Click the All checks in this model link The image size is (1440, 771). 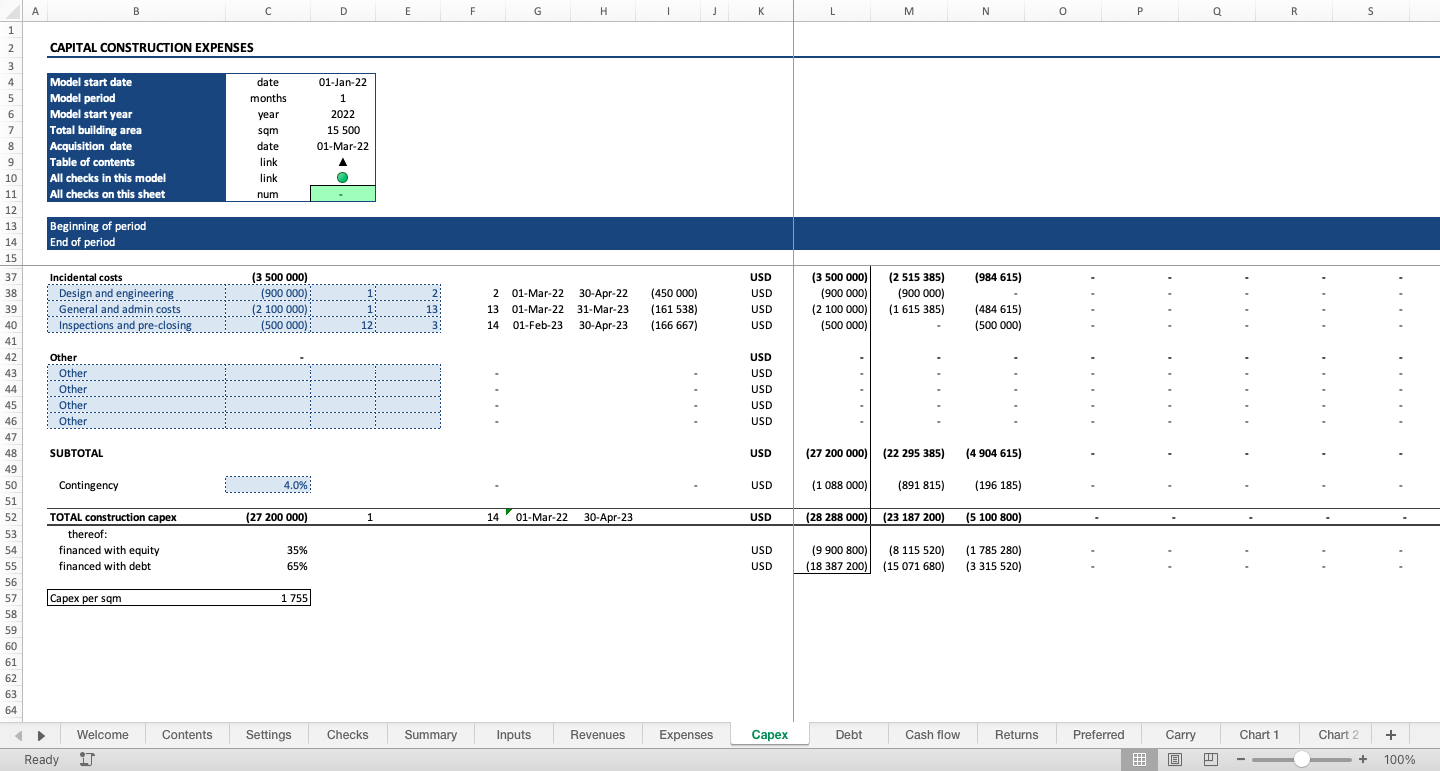[109, 178]
